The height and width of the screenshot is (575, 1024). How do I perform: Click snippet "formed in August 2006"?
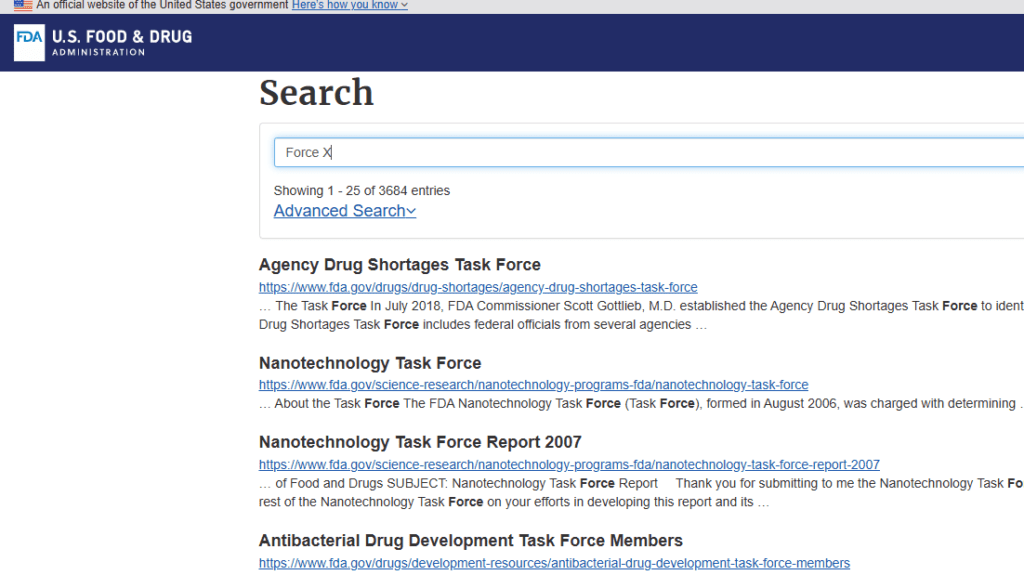click(x=641, y=404)
